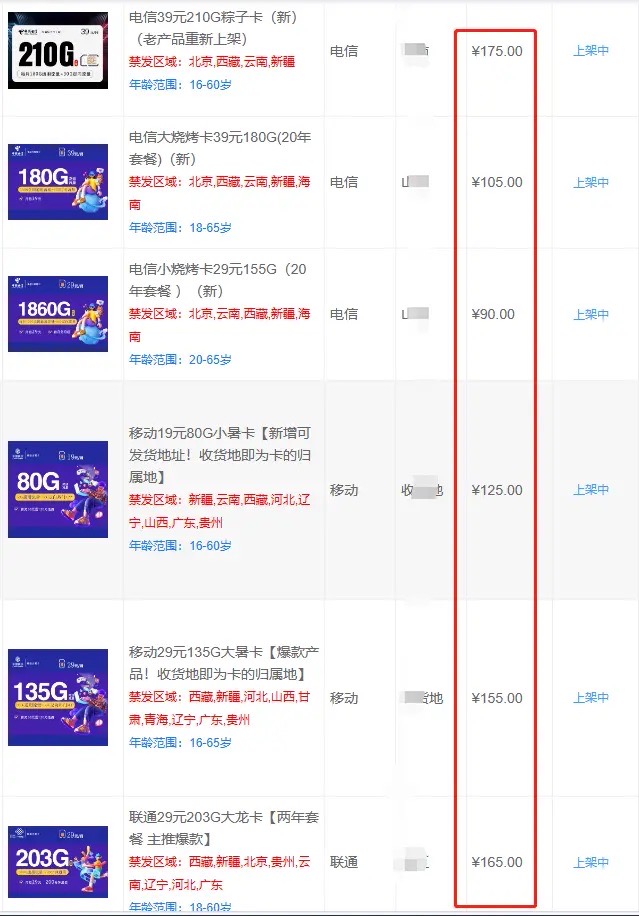Click 禁发区域 text of the 180G大烧烤卡 row
The height and width of the screenshot is (916, 639).
(220, 193)
